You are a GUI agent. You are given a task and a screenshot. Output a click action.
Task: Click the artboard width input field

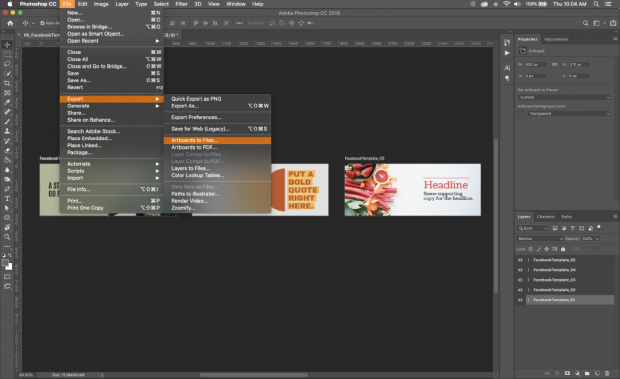tap(535, 64)
